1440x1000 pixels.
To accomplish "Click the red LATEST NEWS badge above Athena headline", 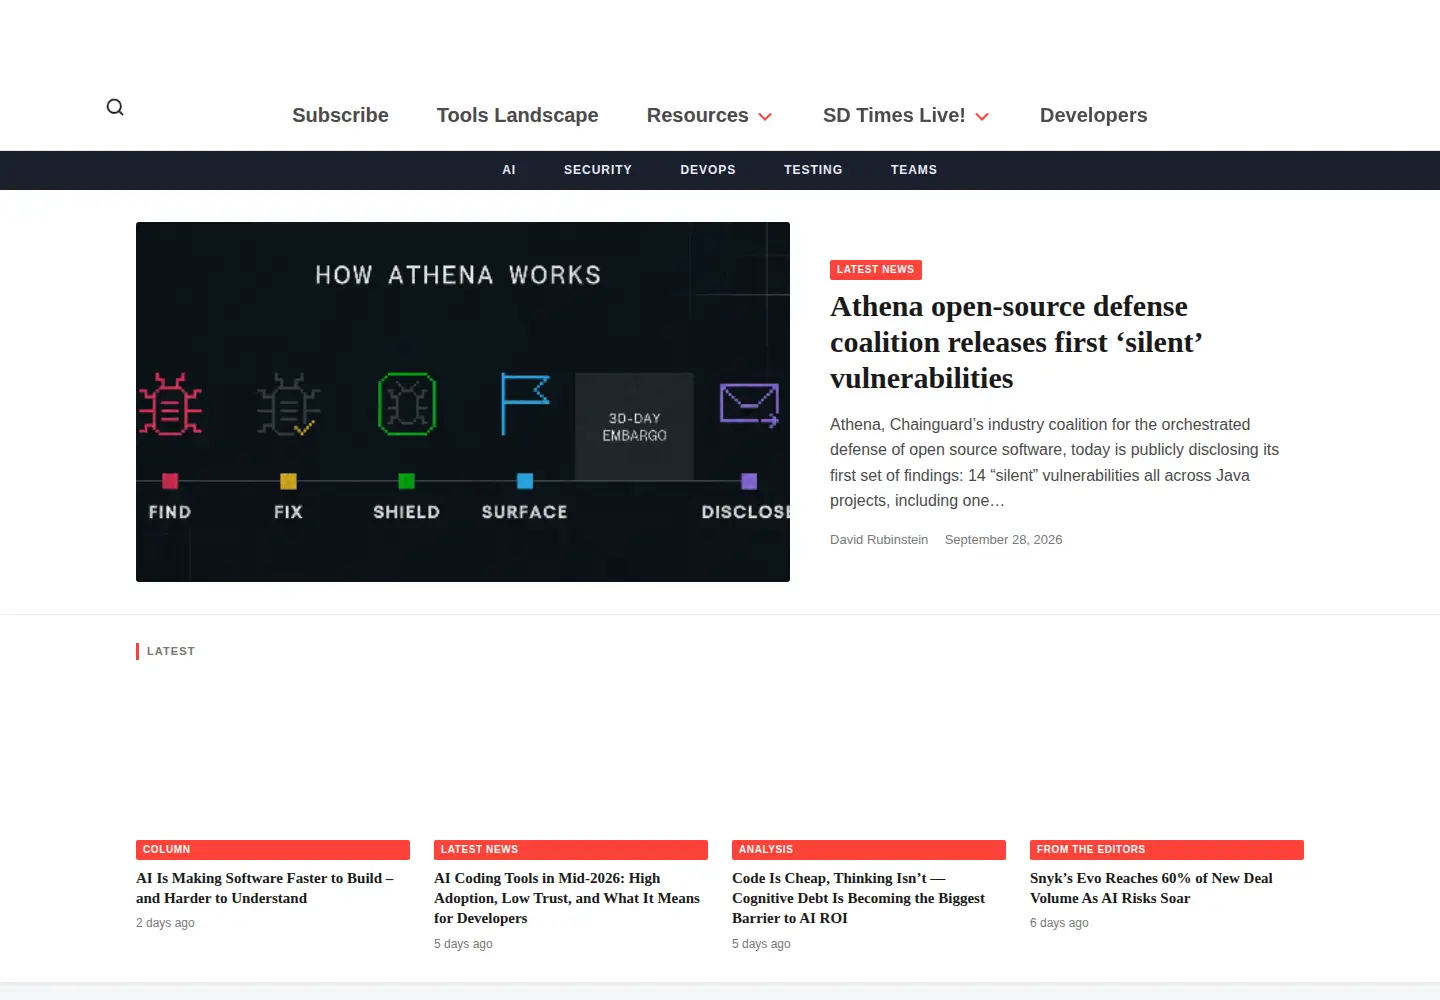I will coord(876,270).
